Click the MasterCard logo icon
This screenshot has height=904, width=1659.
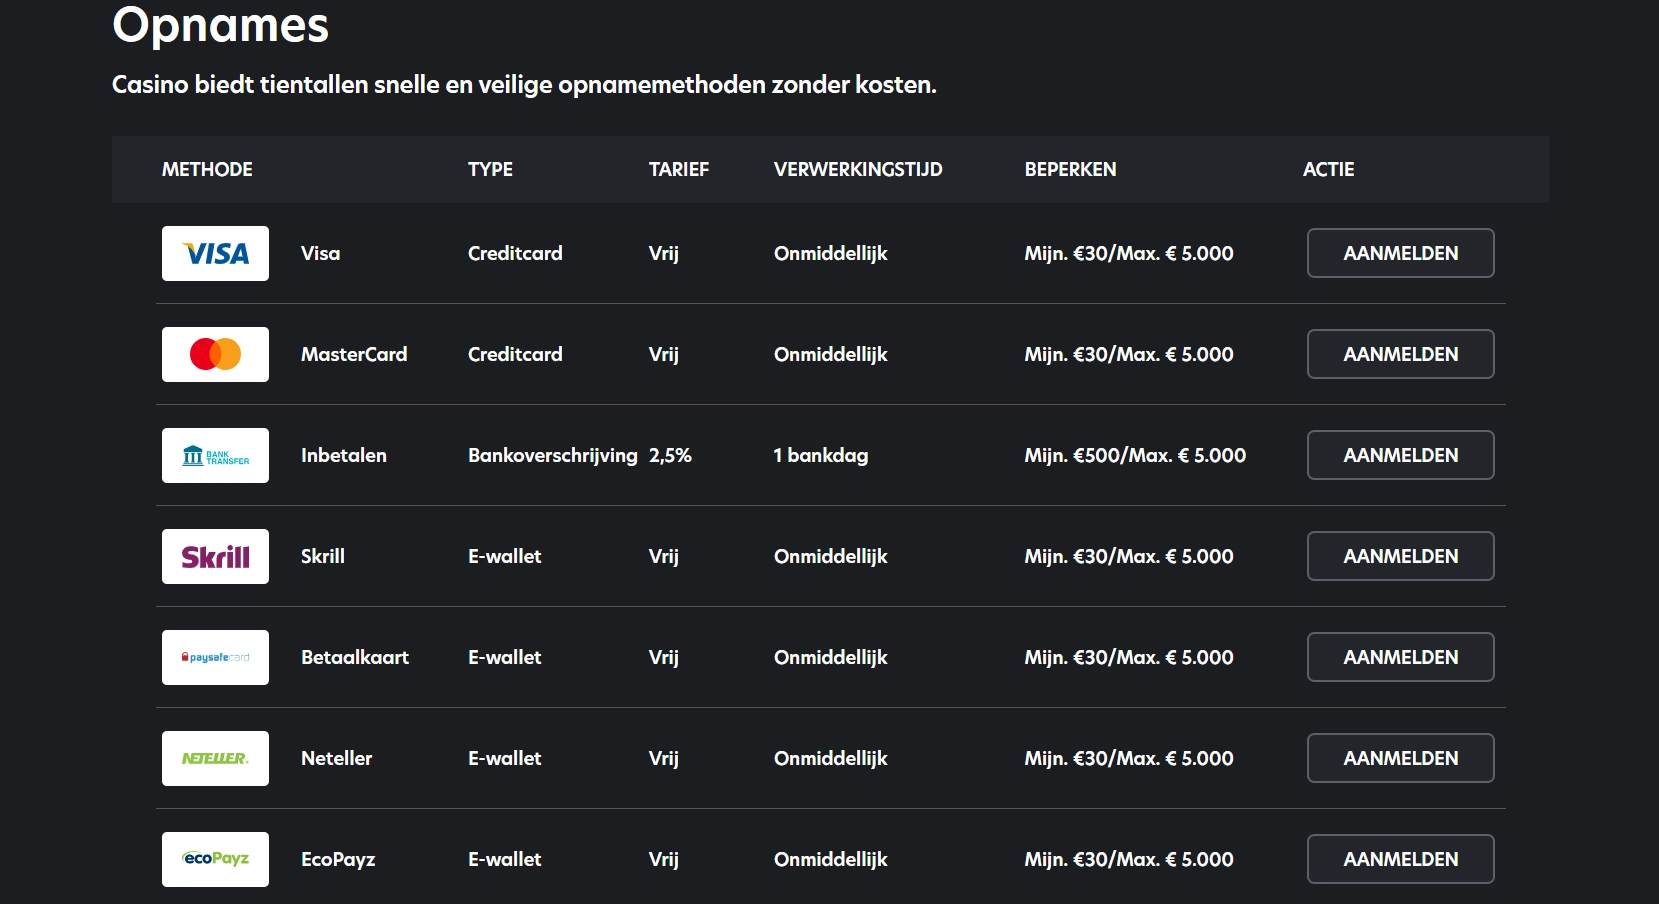[x=215, y=354]
